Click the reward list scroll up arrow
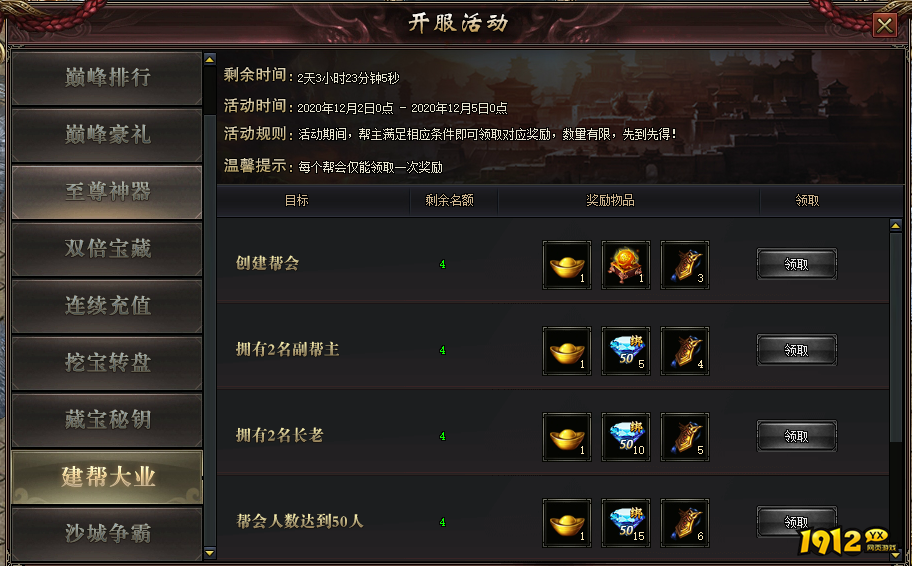 (896, 225)
